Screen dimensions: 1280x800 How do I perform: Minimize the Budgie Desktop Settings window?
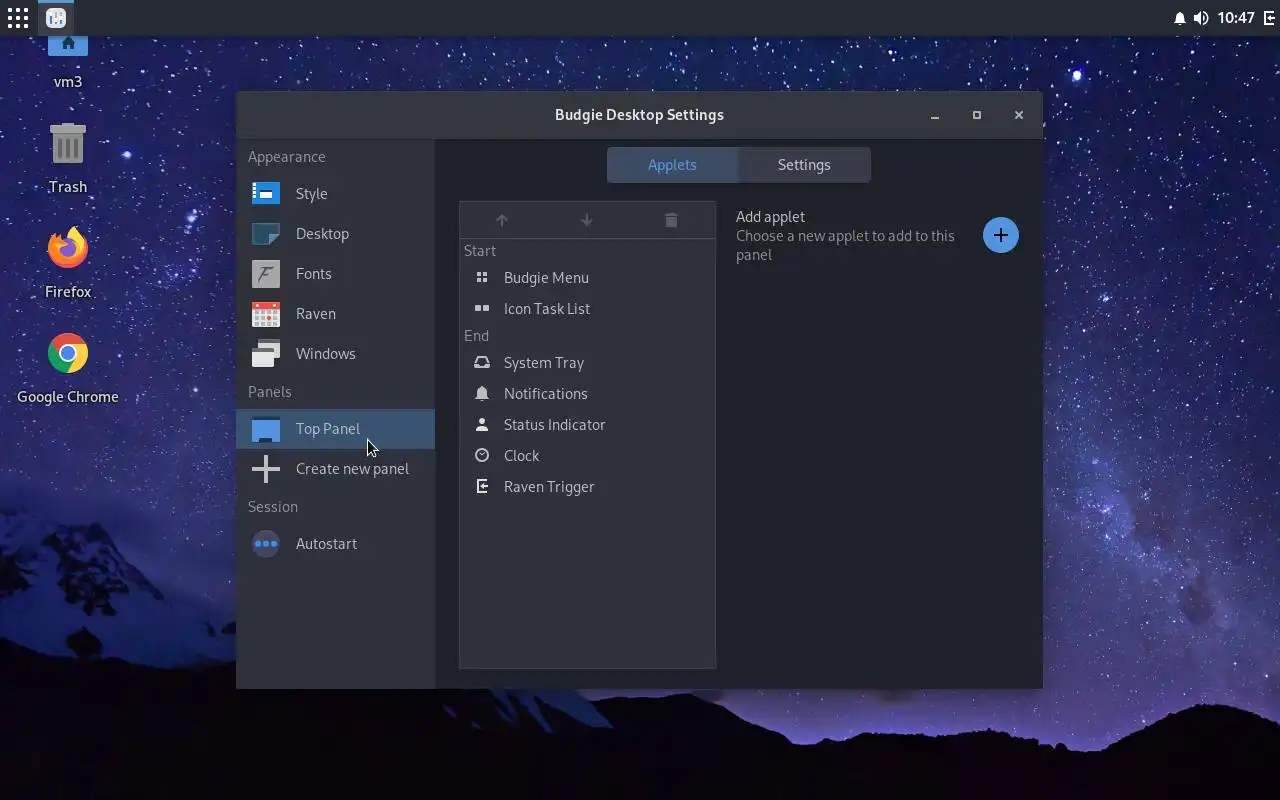[x=935, y=115]
